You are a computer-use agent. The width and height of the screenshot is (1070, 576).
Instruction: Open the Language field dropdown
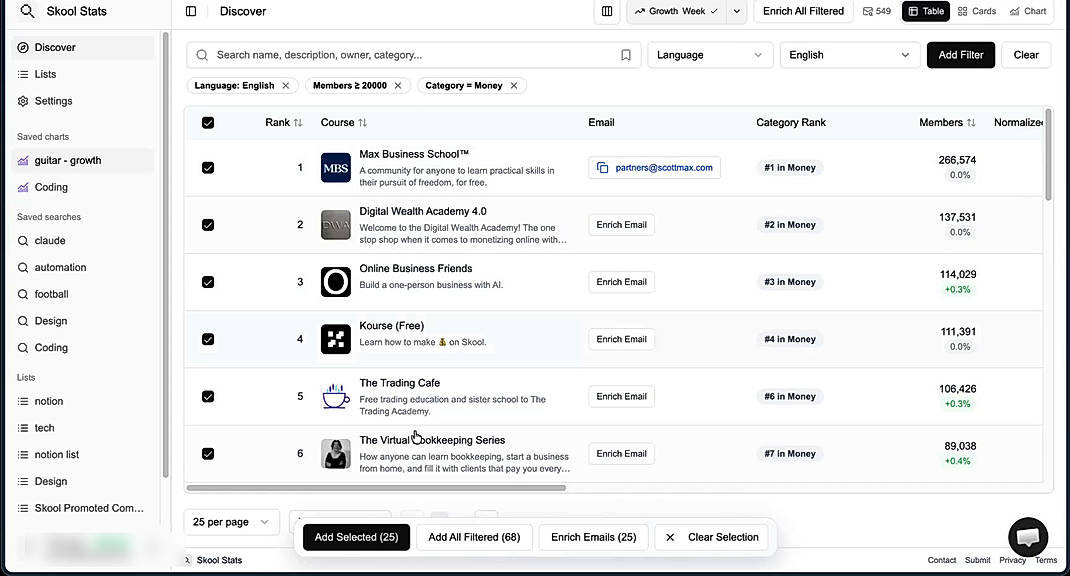click(710, 55)
